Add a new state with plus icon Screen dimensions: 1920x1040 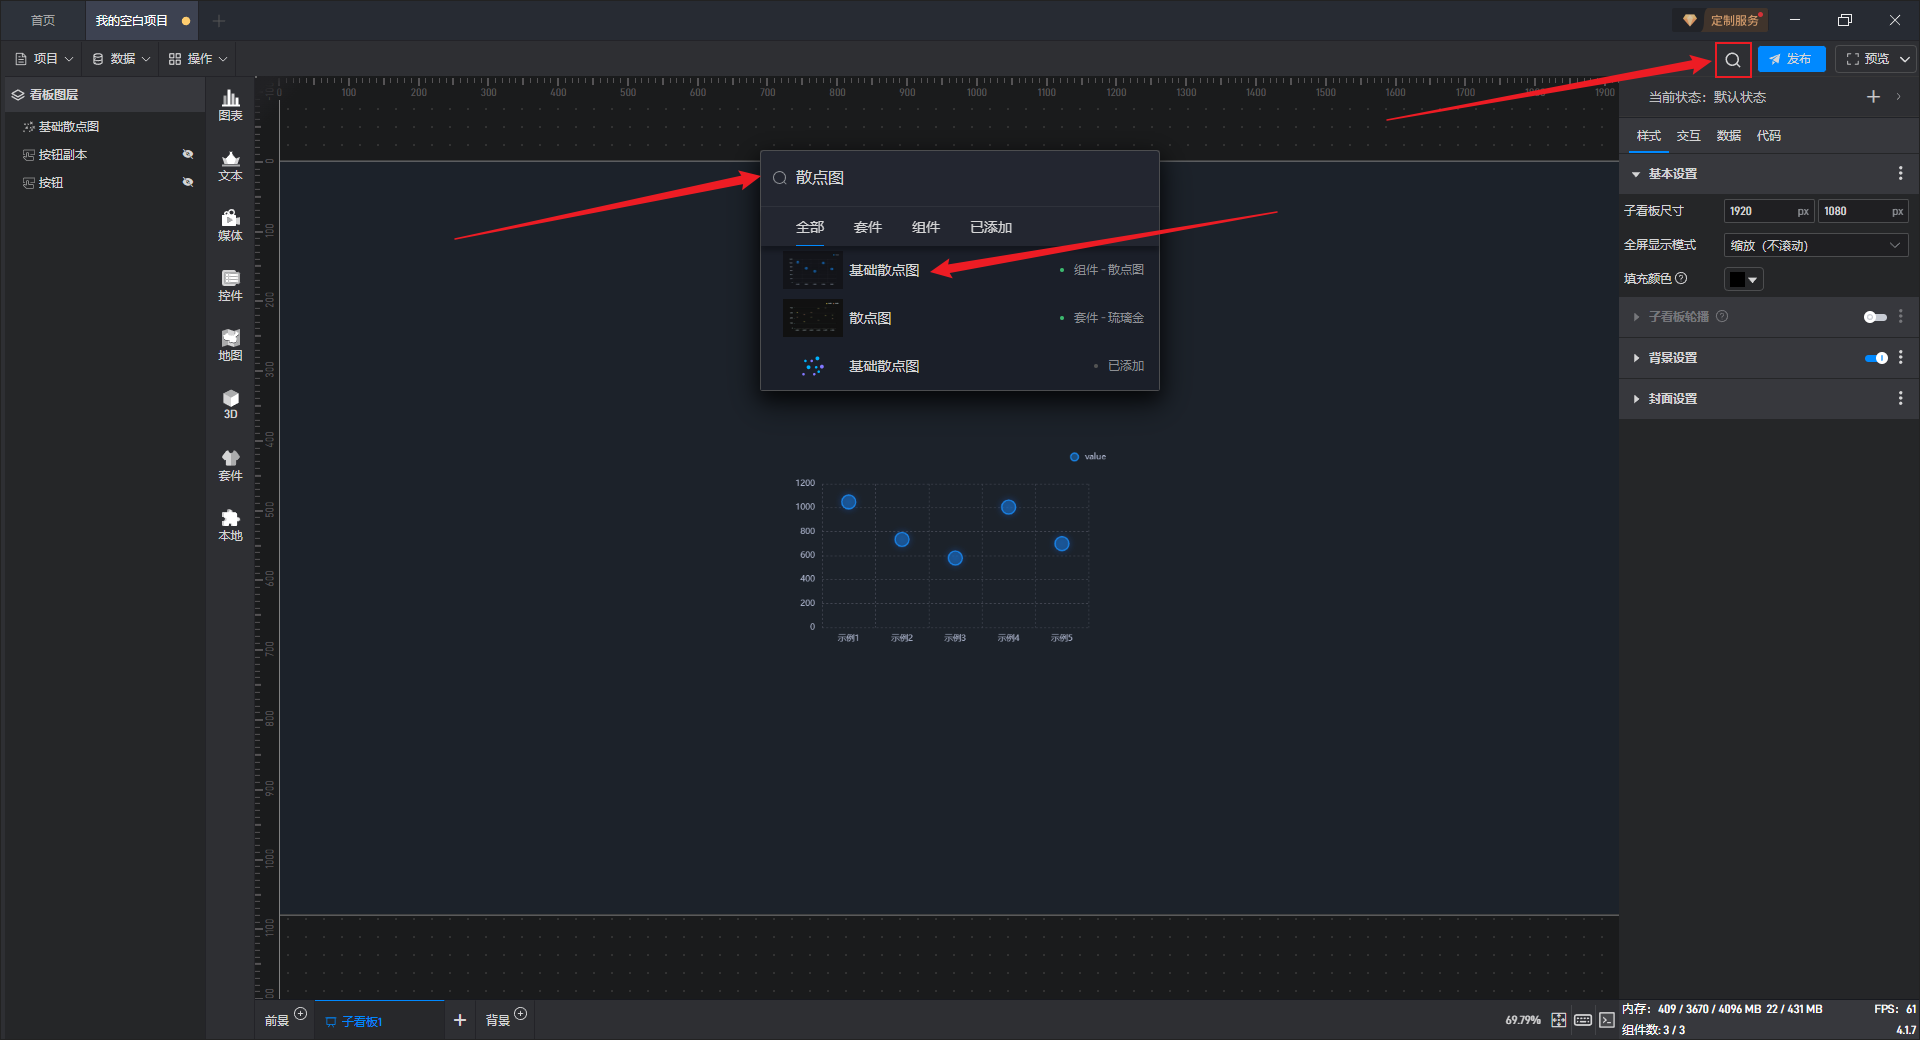(1873, 97)
